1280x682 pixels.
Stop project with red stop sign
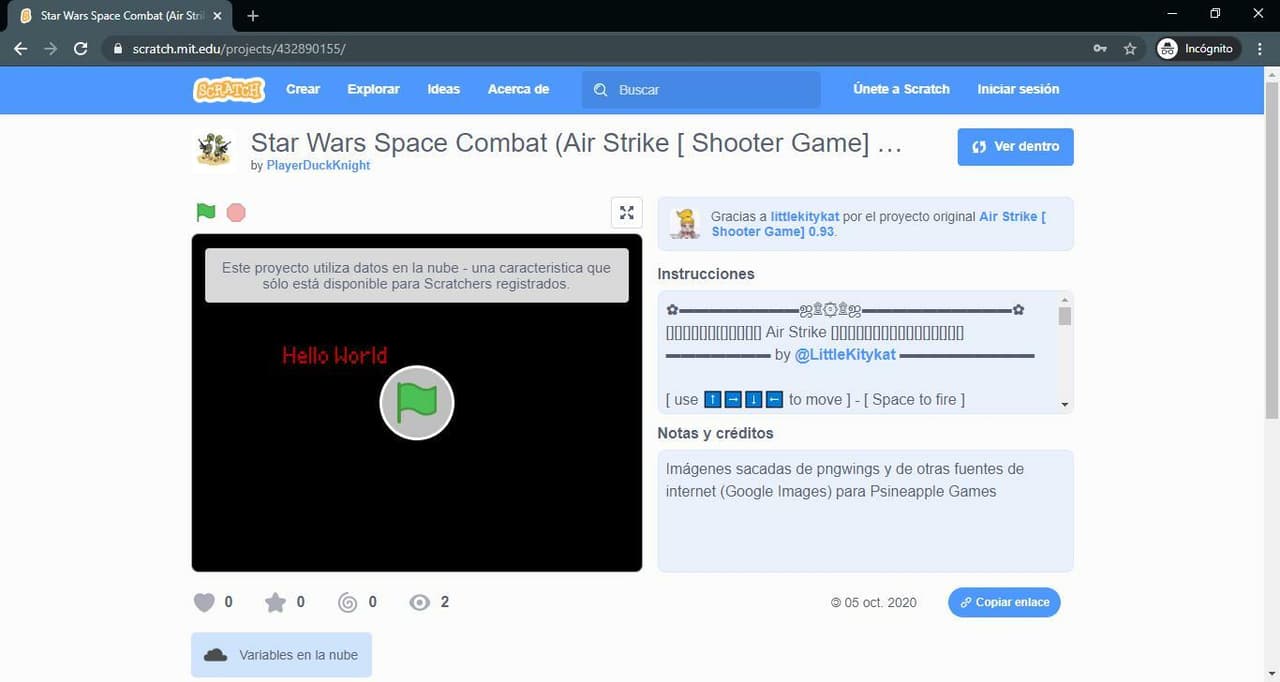236,212
